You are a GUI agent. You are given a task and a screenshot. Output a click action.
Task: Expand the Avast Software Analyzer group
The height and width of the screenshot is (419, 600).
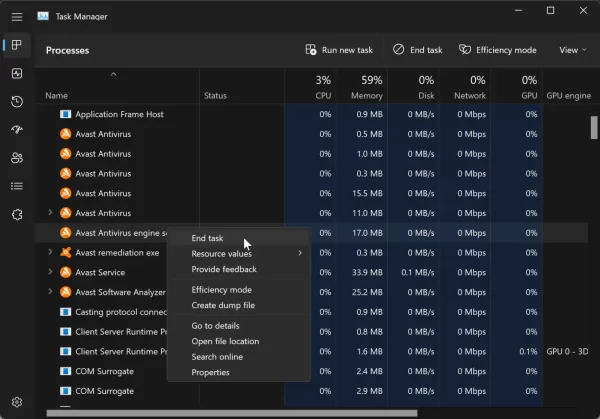click(x=50, y=291)
